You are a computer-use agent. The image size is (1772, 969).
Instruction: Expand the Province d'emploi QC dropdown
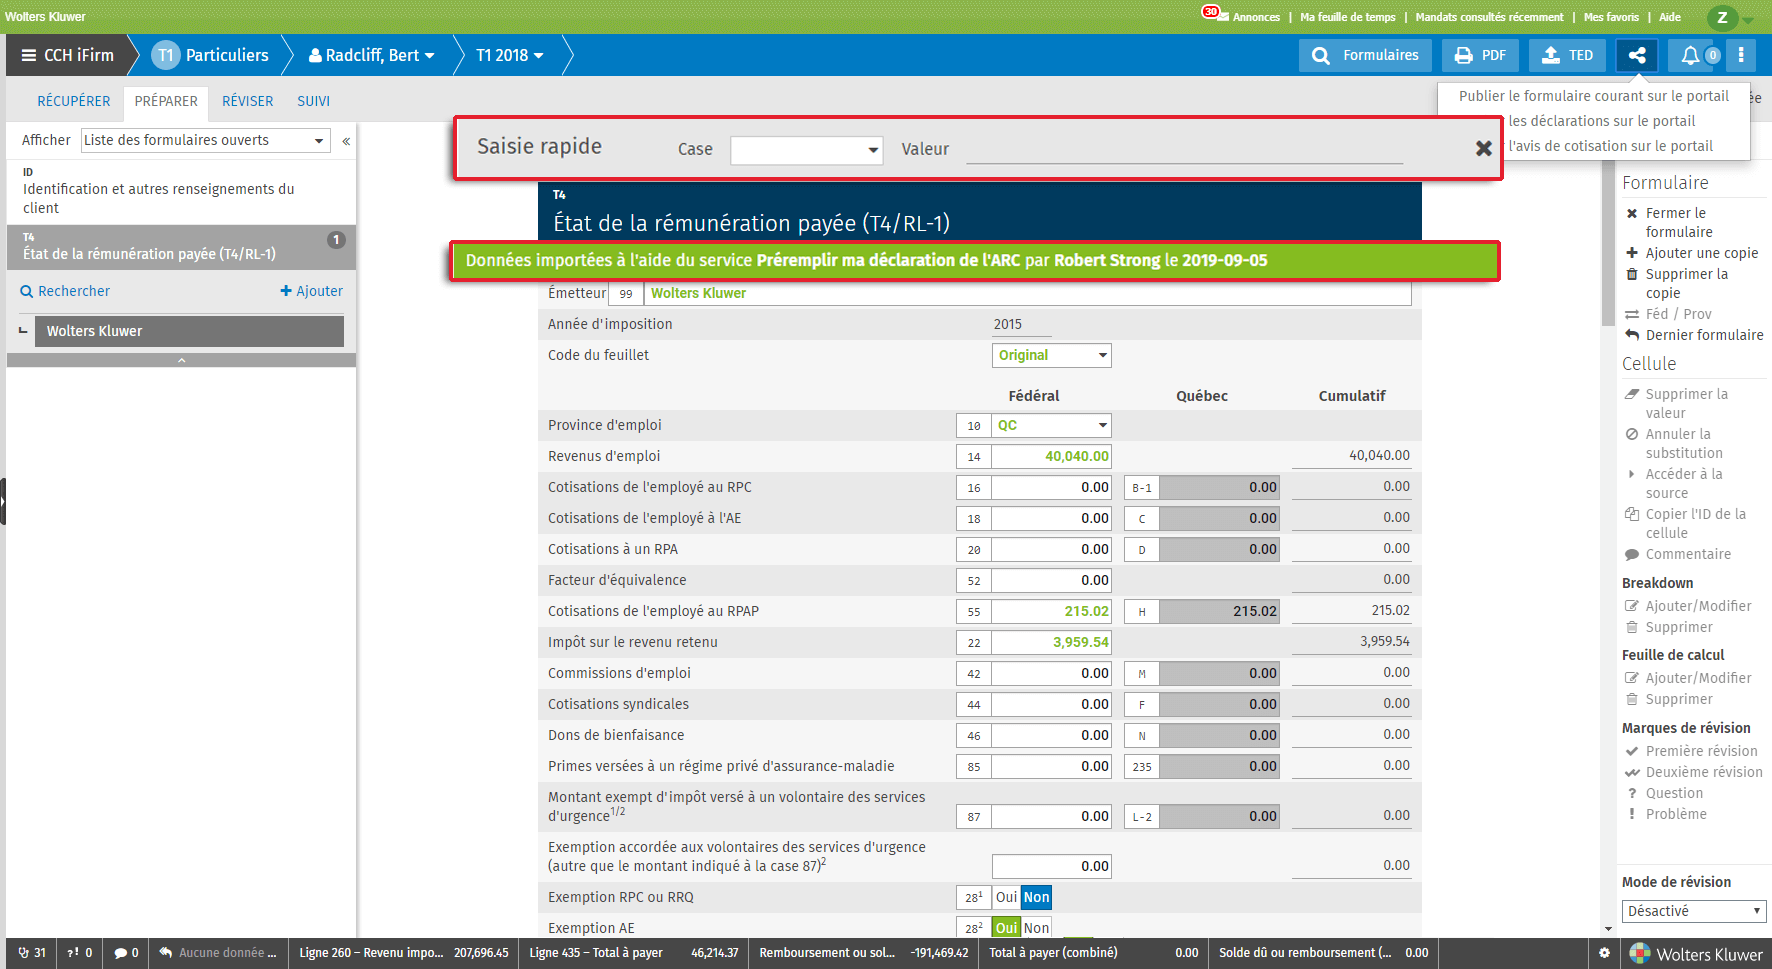click(x=1051, y=426)
